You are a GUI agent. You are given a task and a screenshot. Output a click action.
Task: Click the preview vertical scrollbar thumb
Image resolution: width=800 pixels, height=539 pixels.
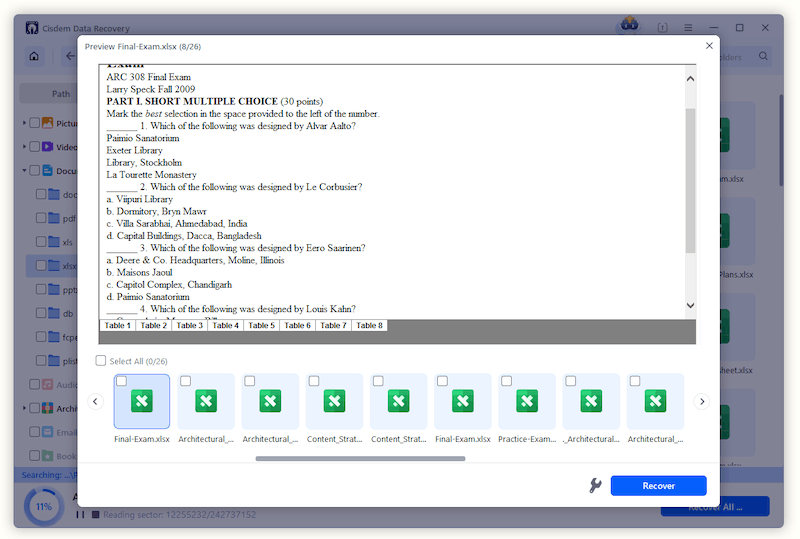(x=690, y=180)
